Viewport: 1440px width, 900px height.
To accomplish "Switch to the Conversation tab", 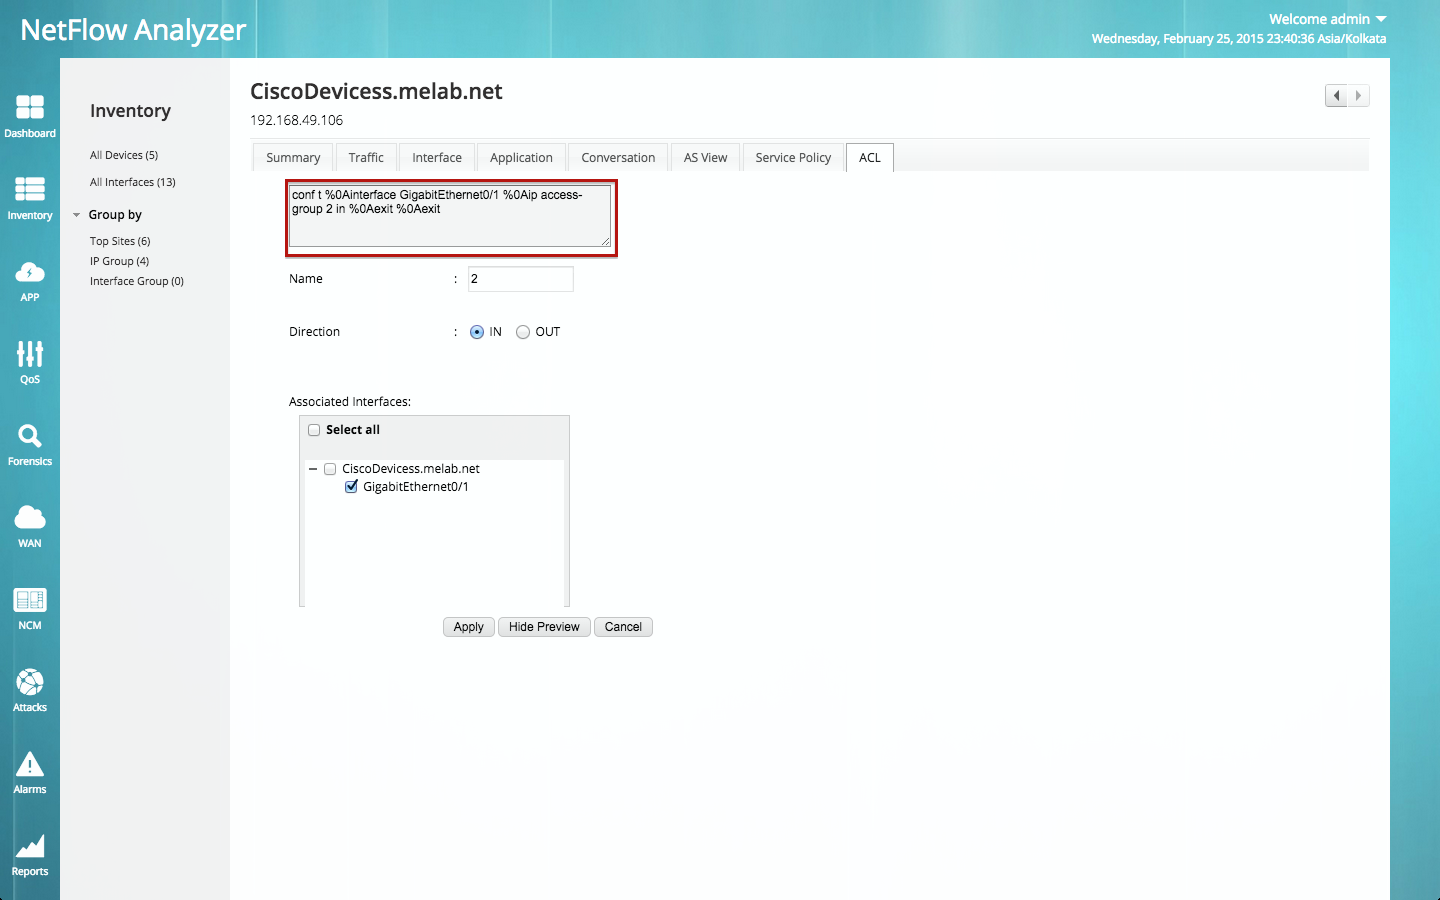I will tap(618, 158).
